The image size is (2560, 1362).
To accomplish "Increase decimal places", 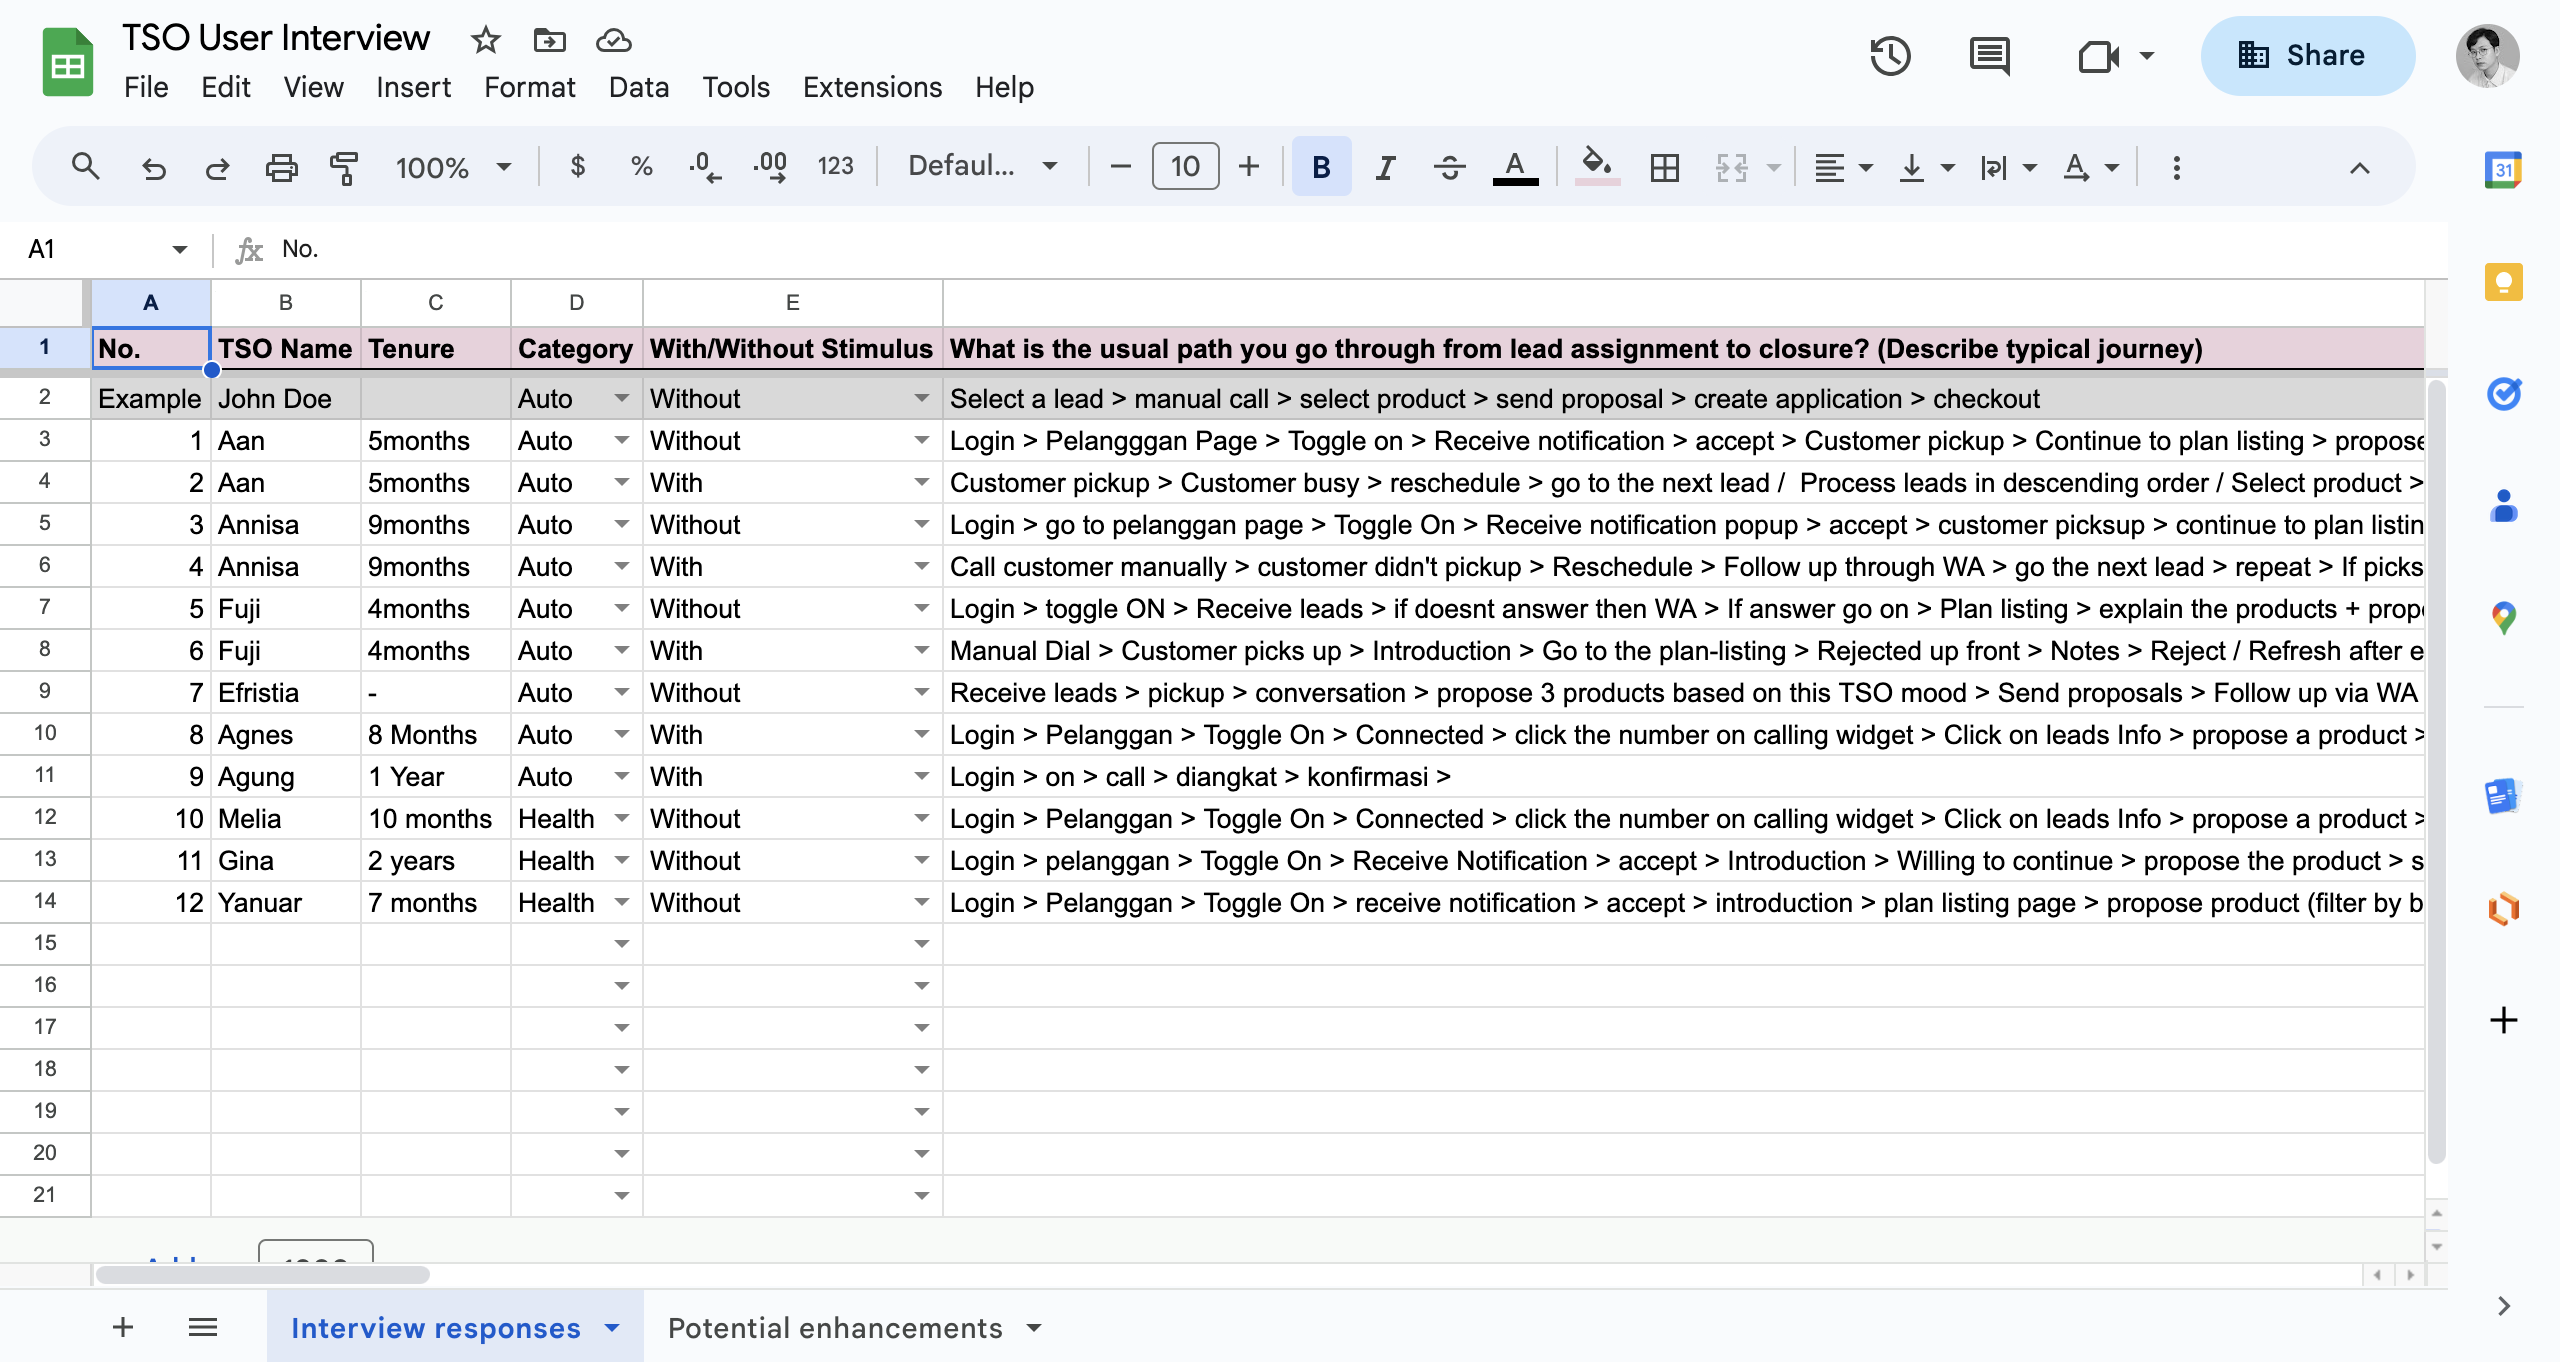I will pyautogui.click(x=770, y=166).
